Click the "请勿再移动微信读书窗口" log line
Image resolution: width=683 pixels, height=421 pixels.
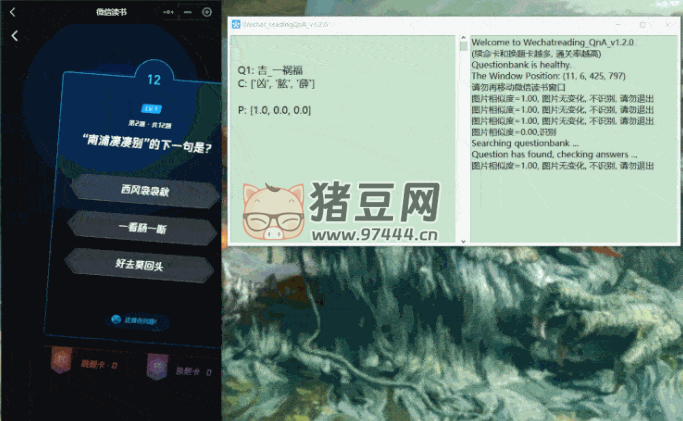(518, 87)
